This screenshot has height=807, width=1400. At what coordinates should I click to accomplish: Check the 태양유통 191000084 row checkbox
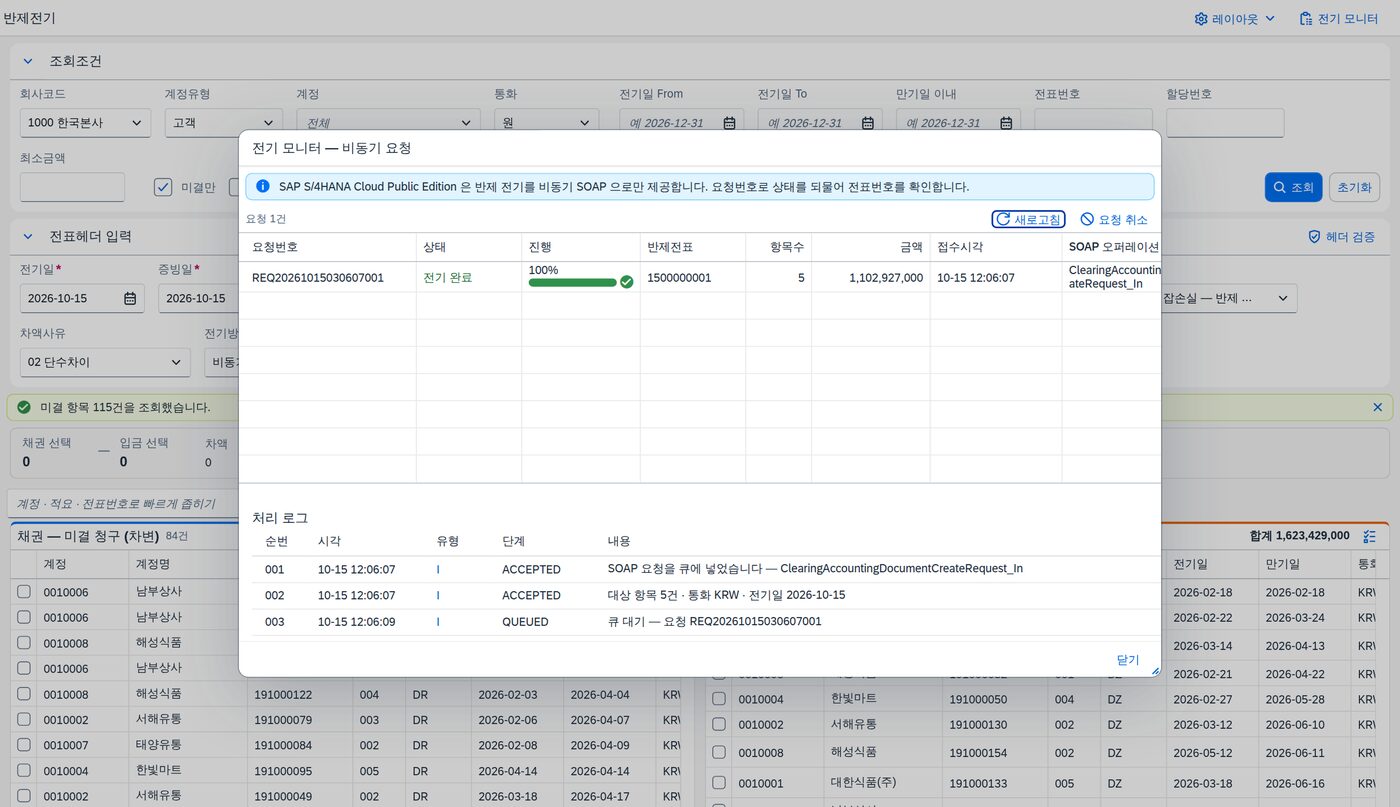24,746
